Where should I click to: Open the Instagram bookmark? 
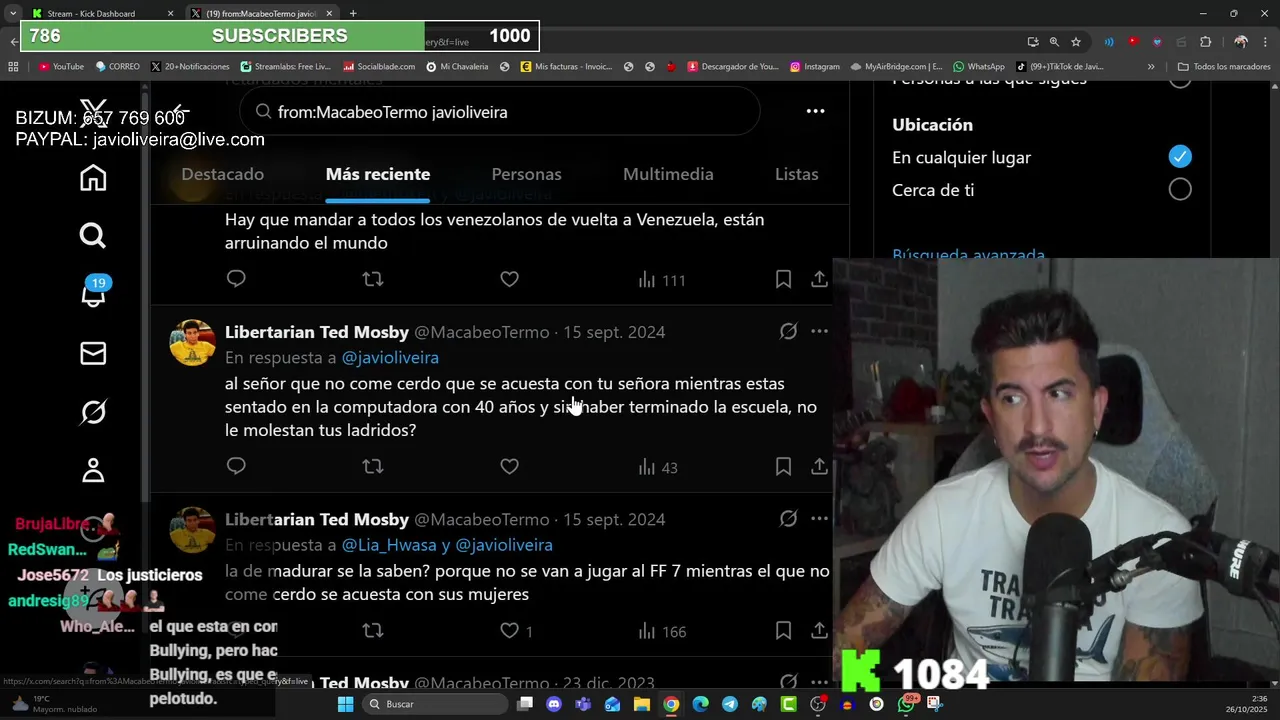(814, 67)
